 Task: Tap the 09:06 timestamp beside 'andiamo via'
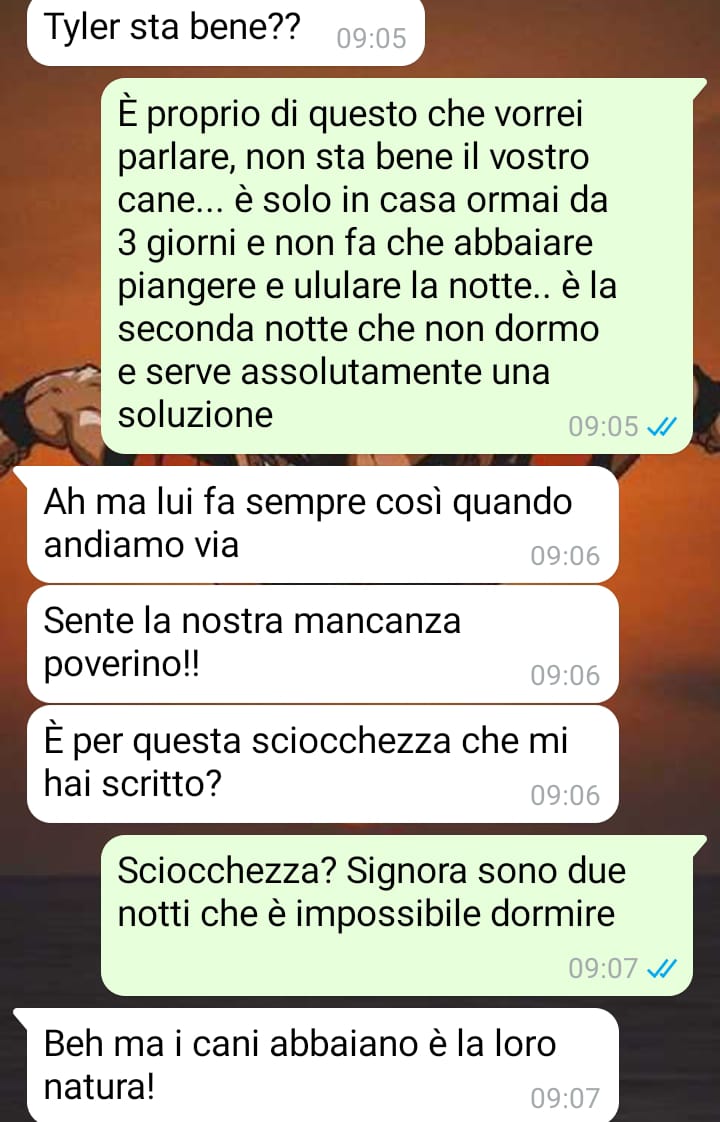pyautogui.click(x=565, y=556)
